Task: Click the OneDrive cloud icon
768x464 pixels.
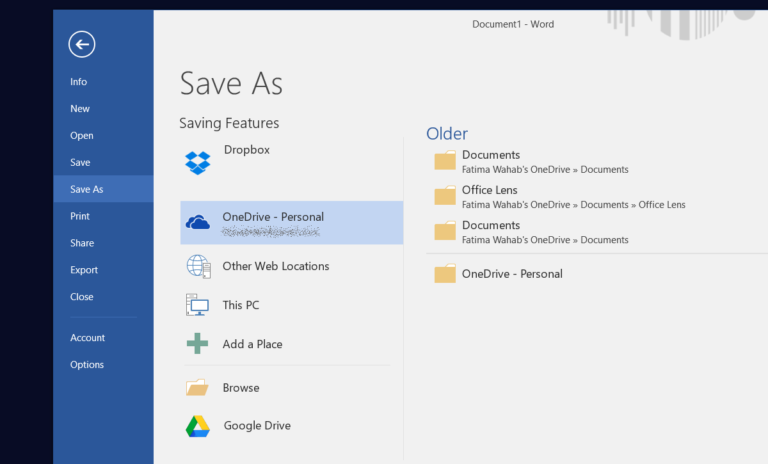Action: [x=198, y=222]
